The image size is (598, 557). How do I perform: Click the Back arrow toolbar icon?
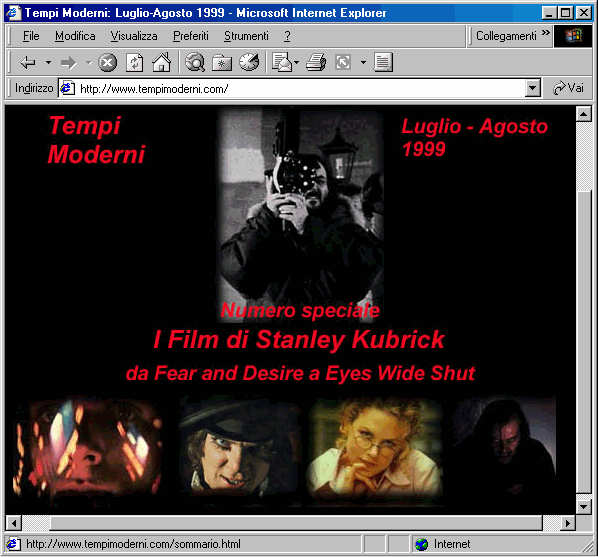28,62
